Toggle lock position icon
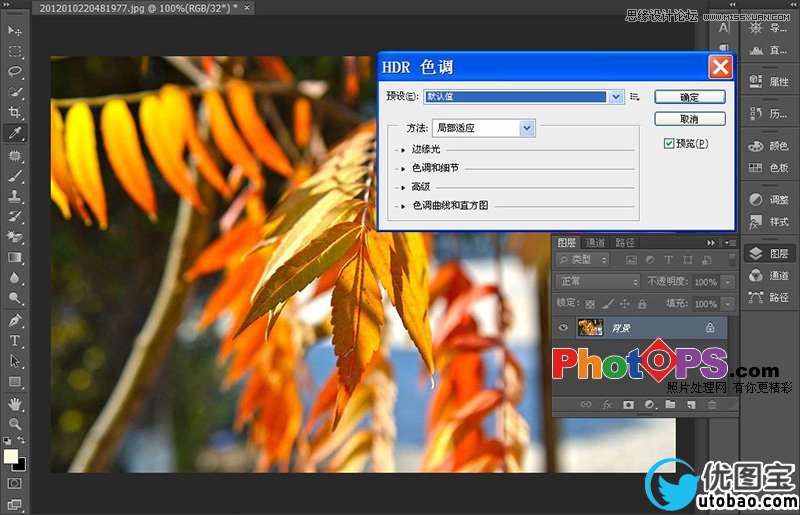 click(x=624, y=304)
